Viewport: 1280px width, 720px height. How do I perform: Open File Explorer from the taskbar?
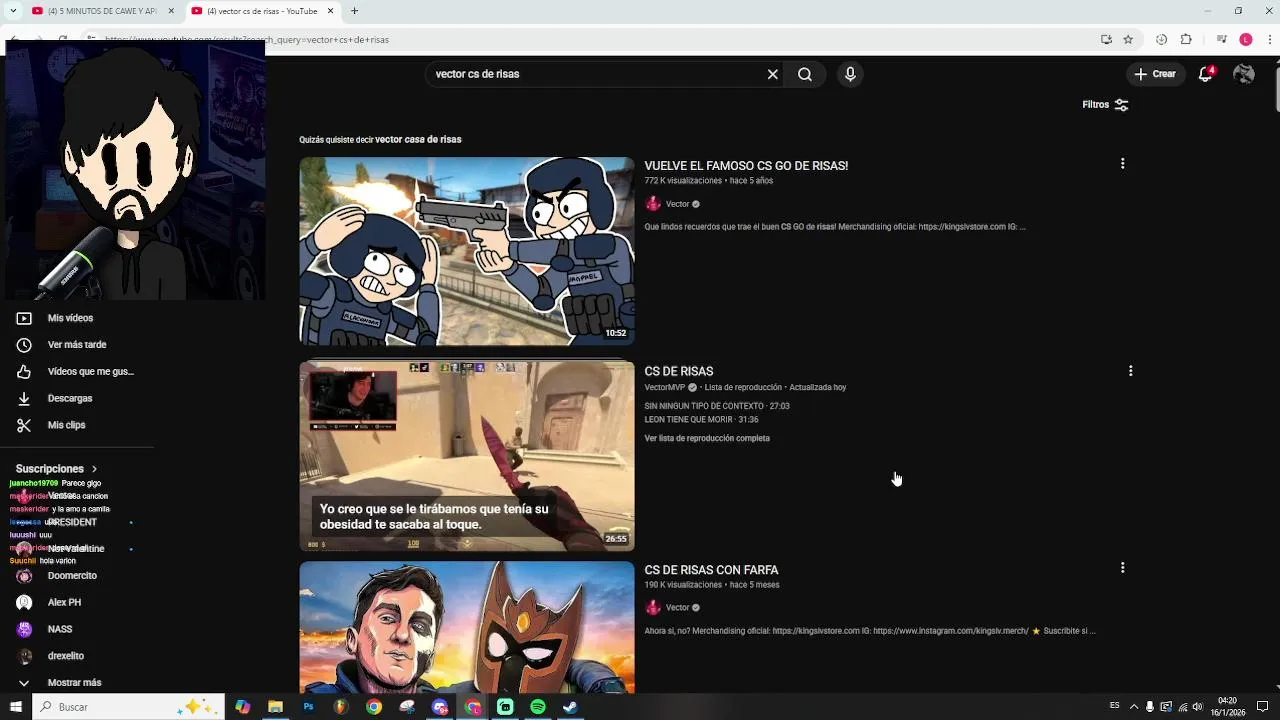pos(275,707)
